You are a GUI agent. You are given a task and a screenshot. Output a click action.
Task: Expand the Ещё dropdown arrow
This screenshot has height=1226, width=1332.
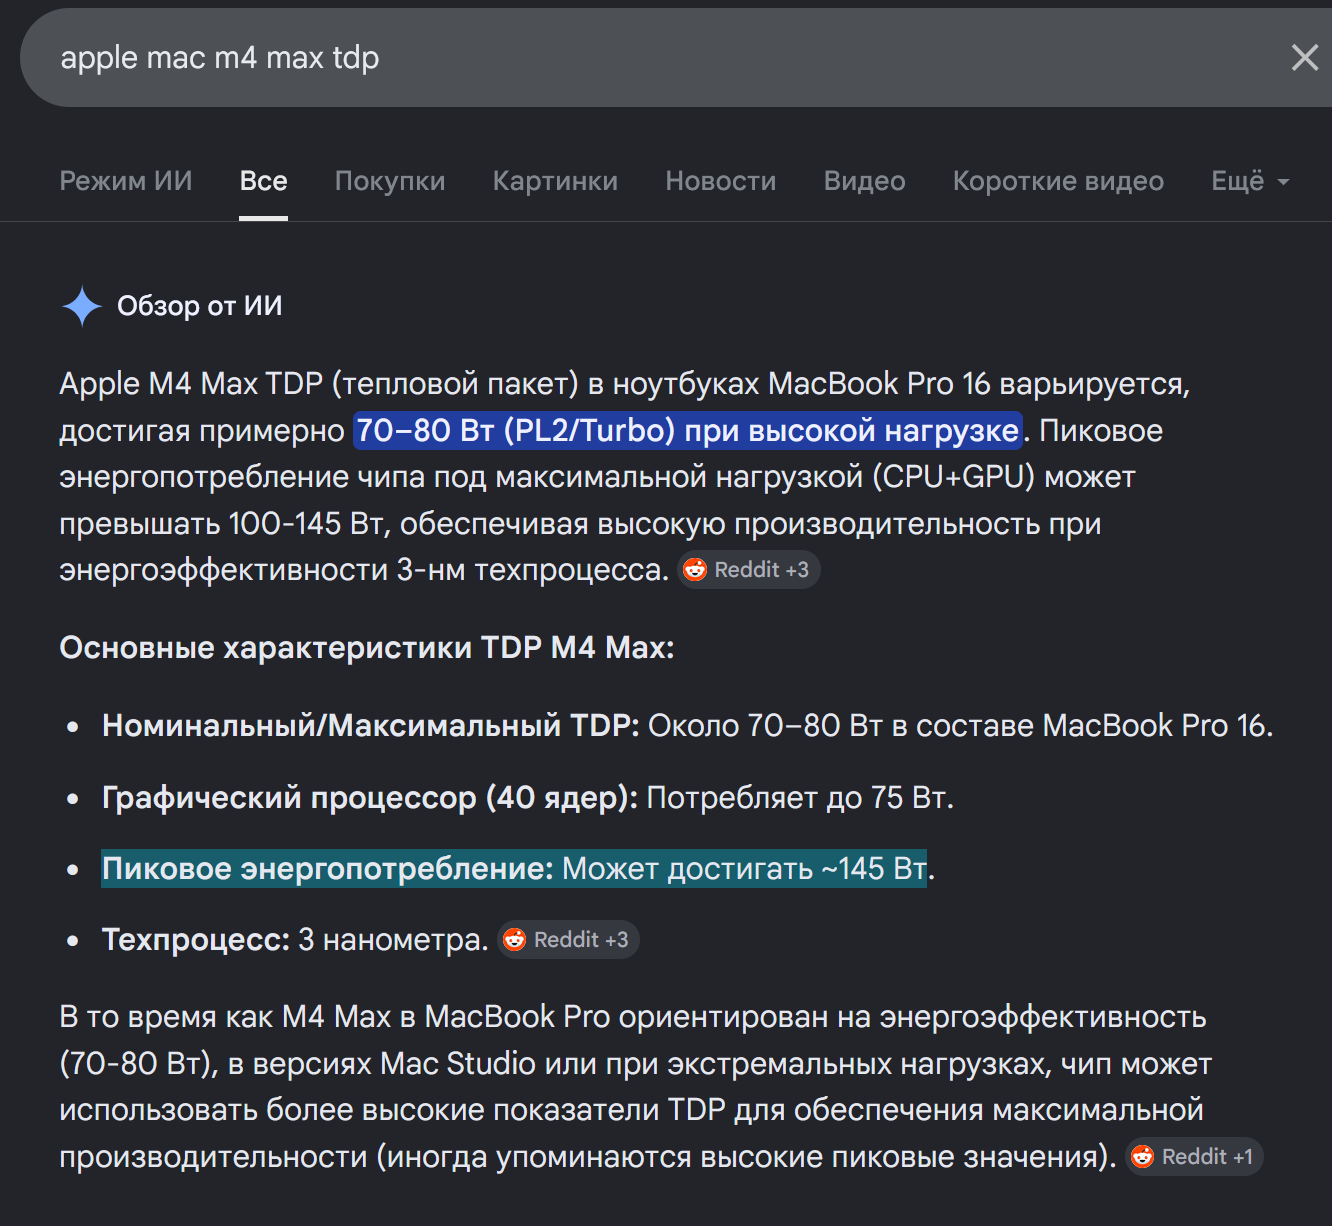tap(1283, 182)
